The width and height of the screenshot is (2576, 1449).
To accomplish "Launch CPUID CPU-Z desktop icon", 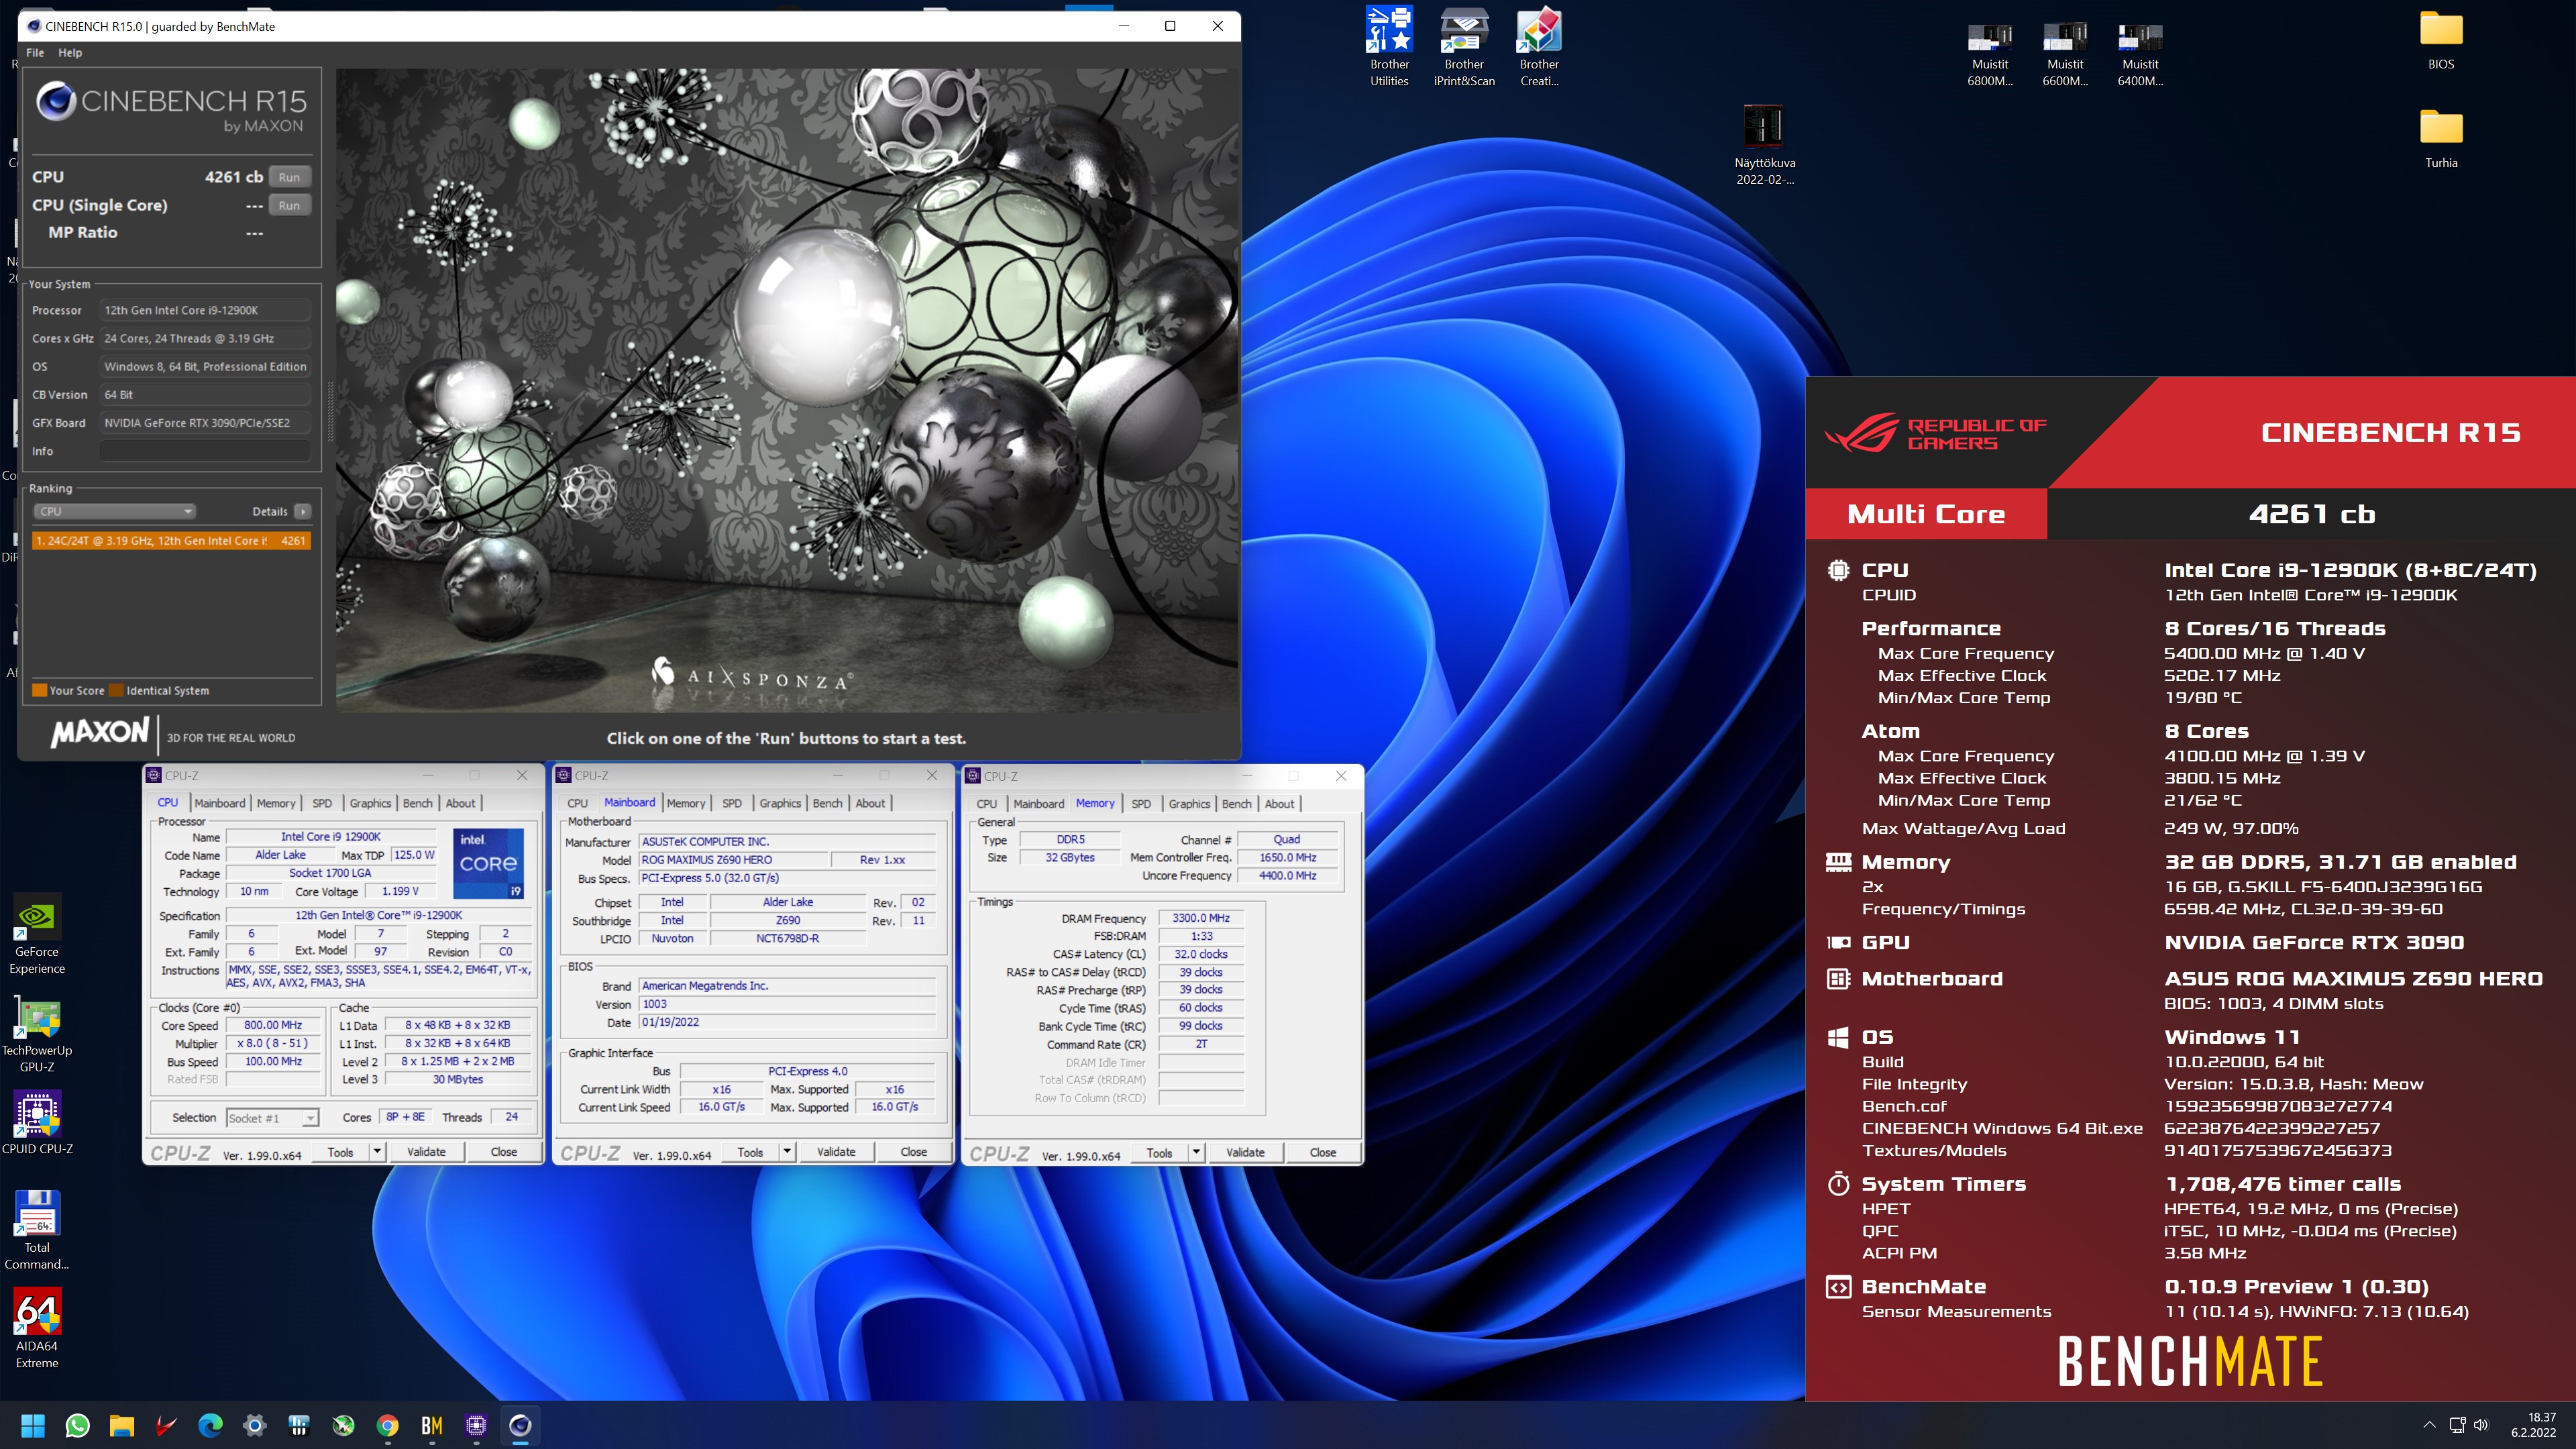I will pyautogui.click(x=37, y=1123).
